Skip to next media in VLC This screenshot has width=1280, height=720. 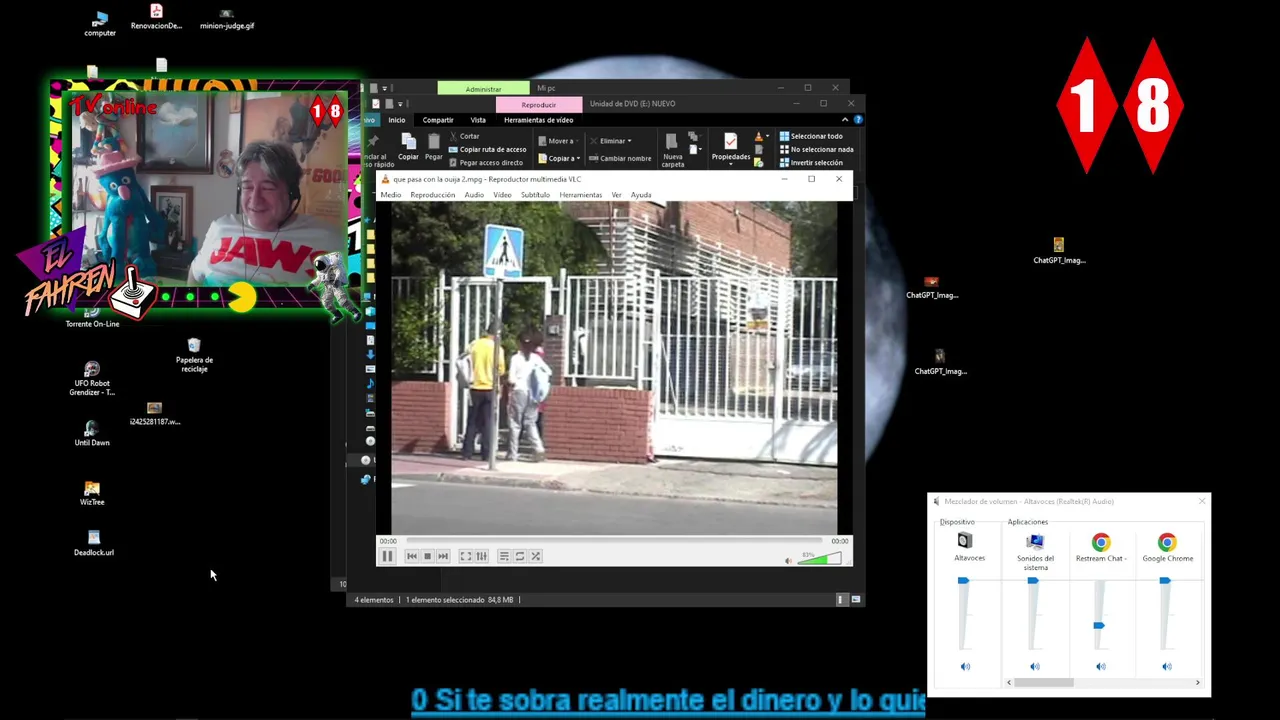point(443,556)
